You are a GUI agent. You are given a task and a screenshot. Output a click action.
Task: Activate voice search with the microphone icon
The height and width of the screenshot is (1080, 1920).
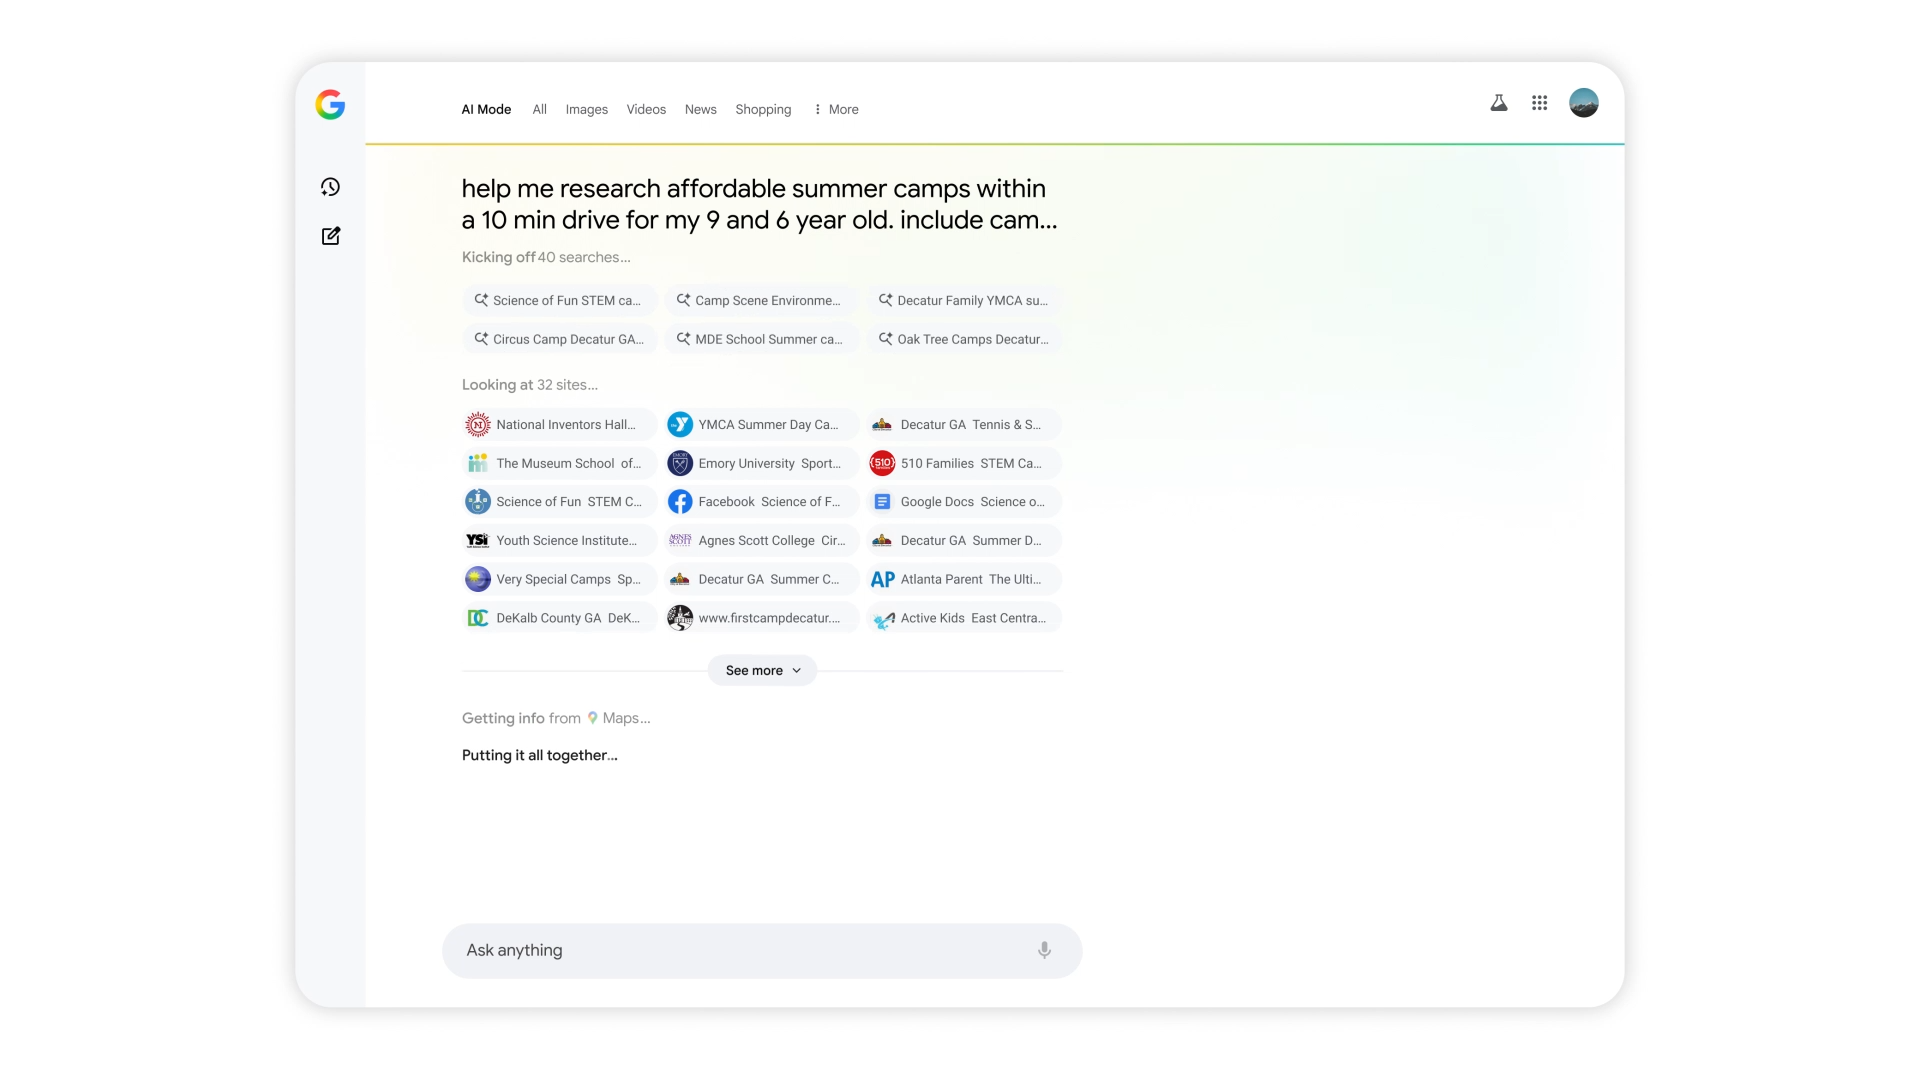1043,950
